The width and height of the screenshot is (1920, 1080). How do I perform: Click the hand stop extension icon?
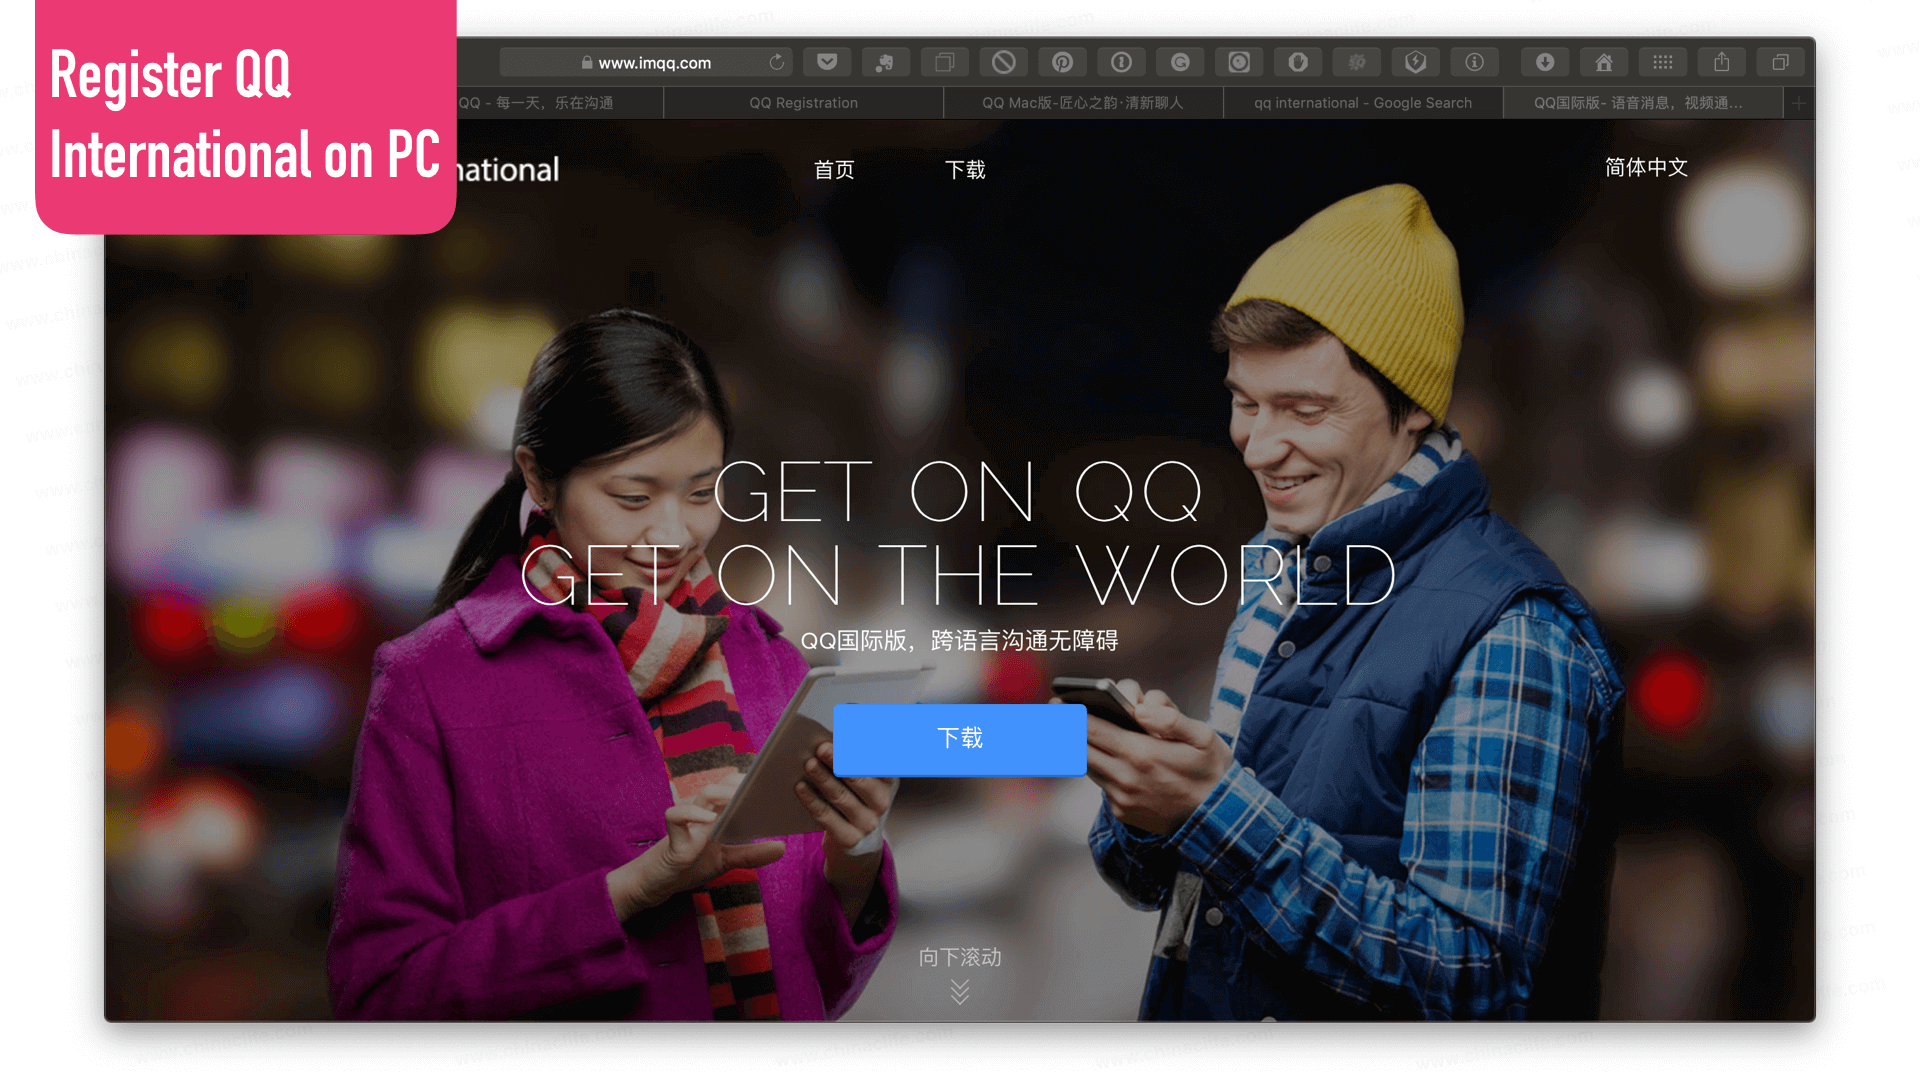pos(1298,62)
